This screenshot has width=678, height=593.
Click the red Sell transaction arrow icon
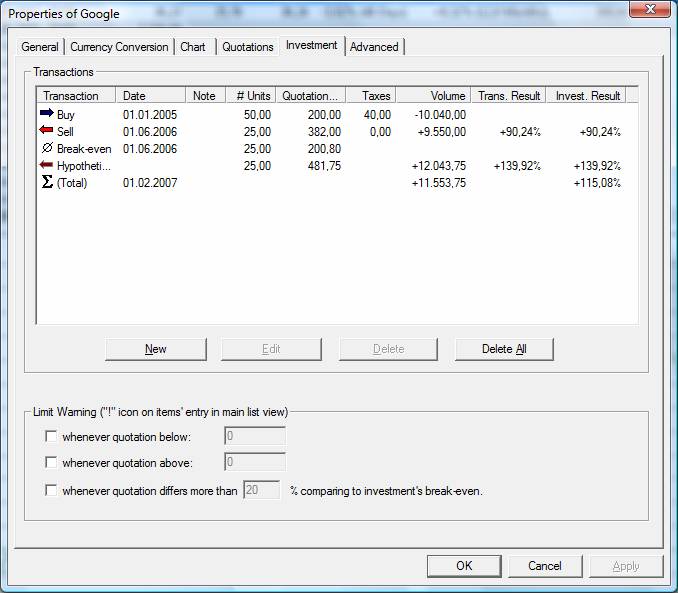click(46, 130)
